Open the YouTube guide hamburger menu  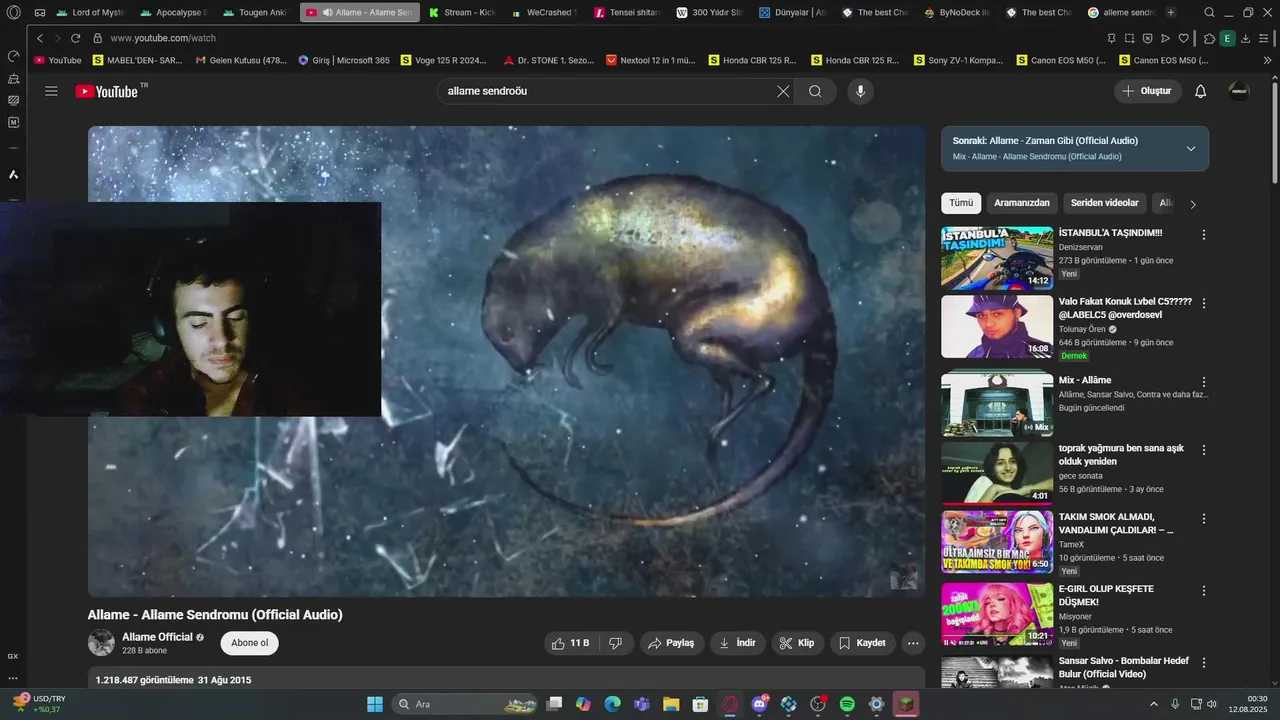[51, 91]
